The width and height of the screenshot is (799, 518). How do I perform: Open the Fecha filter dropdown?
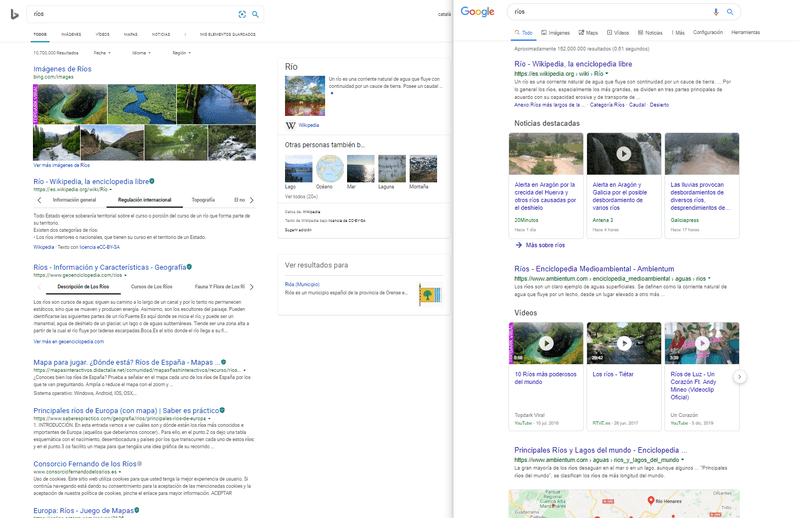tap(102, 52)
